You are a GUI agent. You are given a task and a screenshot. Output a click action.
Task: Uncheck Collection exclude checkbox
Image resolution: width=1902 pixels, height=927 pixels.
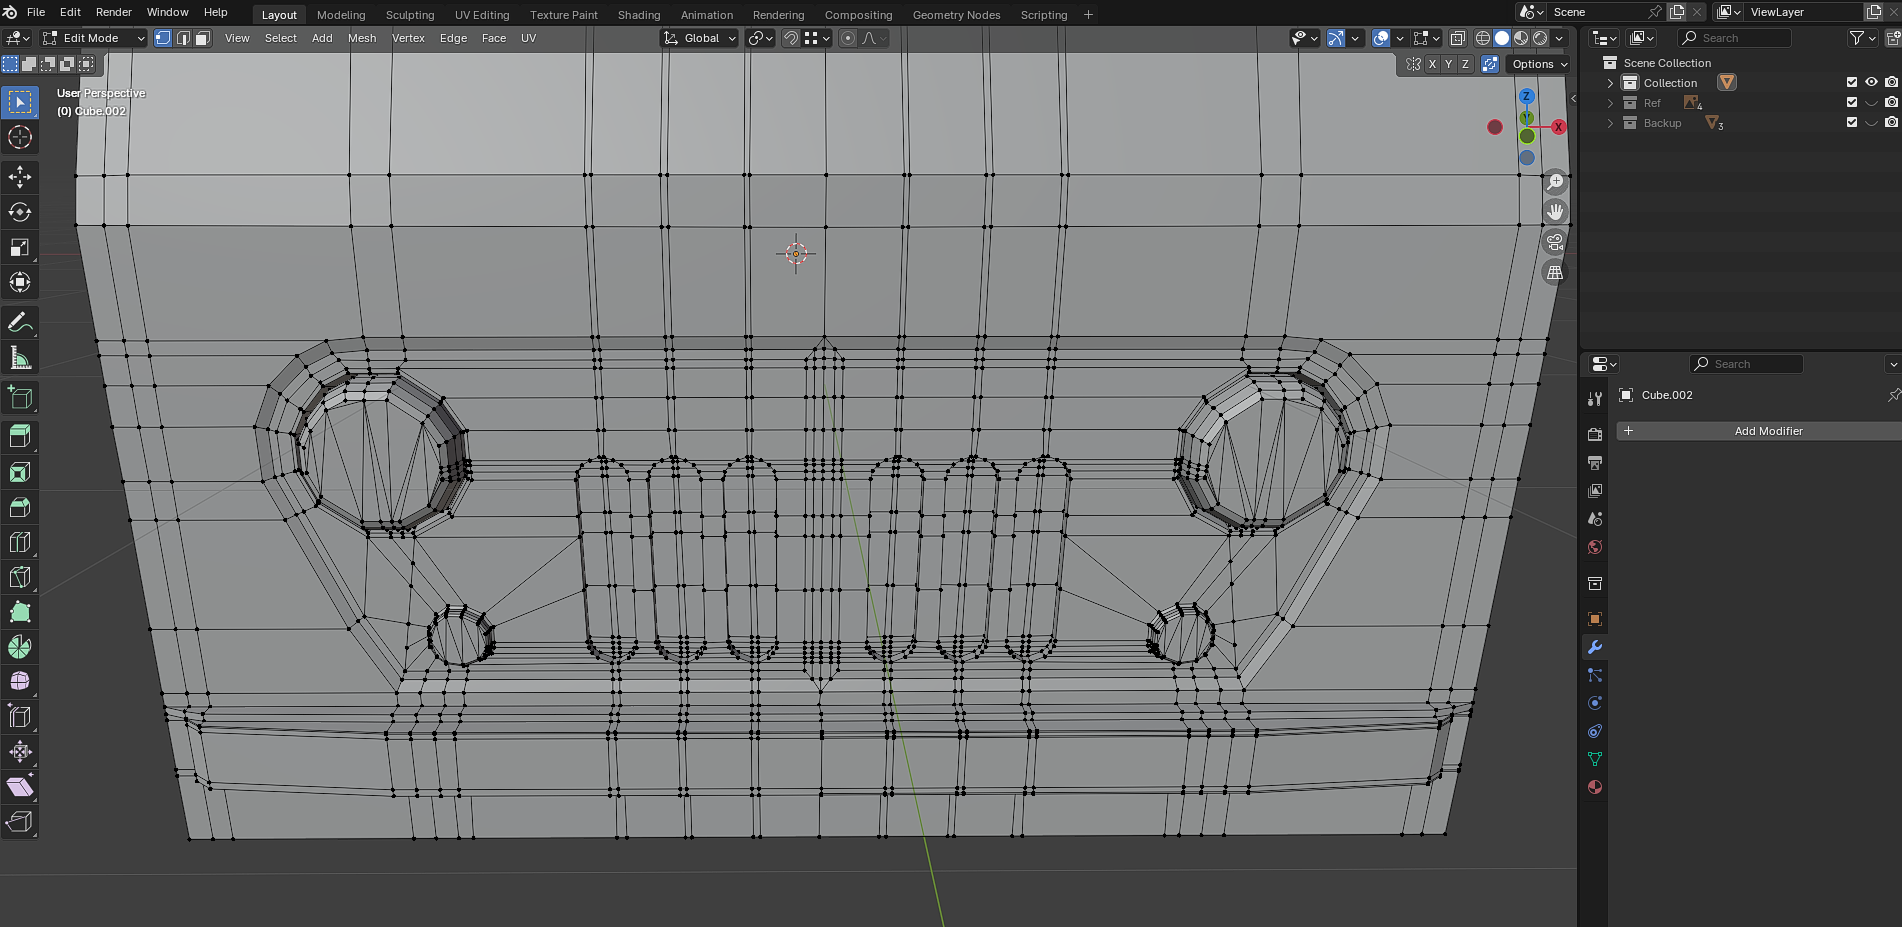click(1852, 82)
